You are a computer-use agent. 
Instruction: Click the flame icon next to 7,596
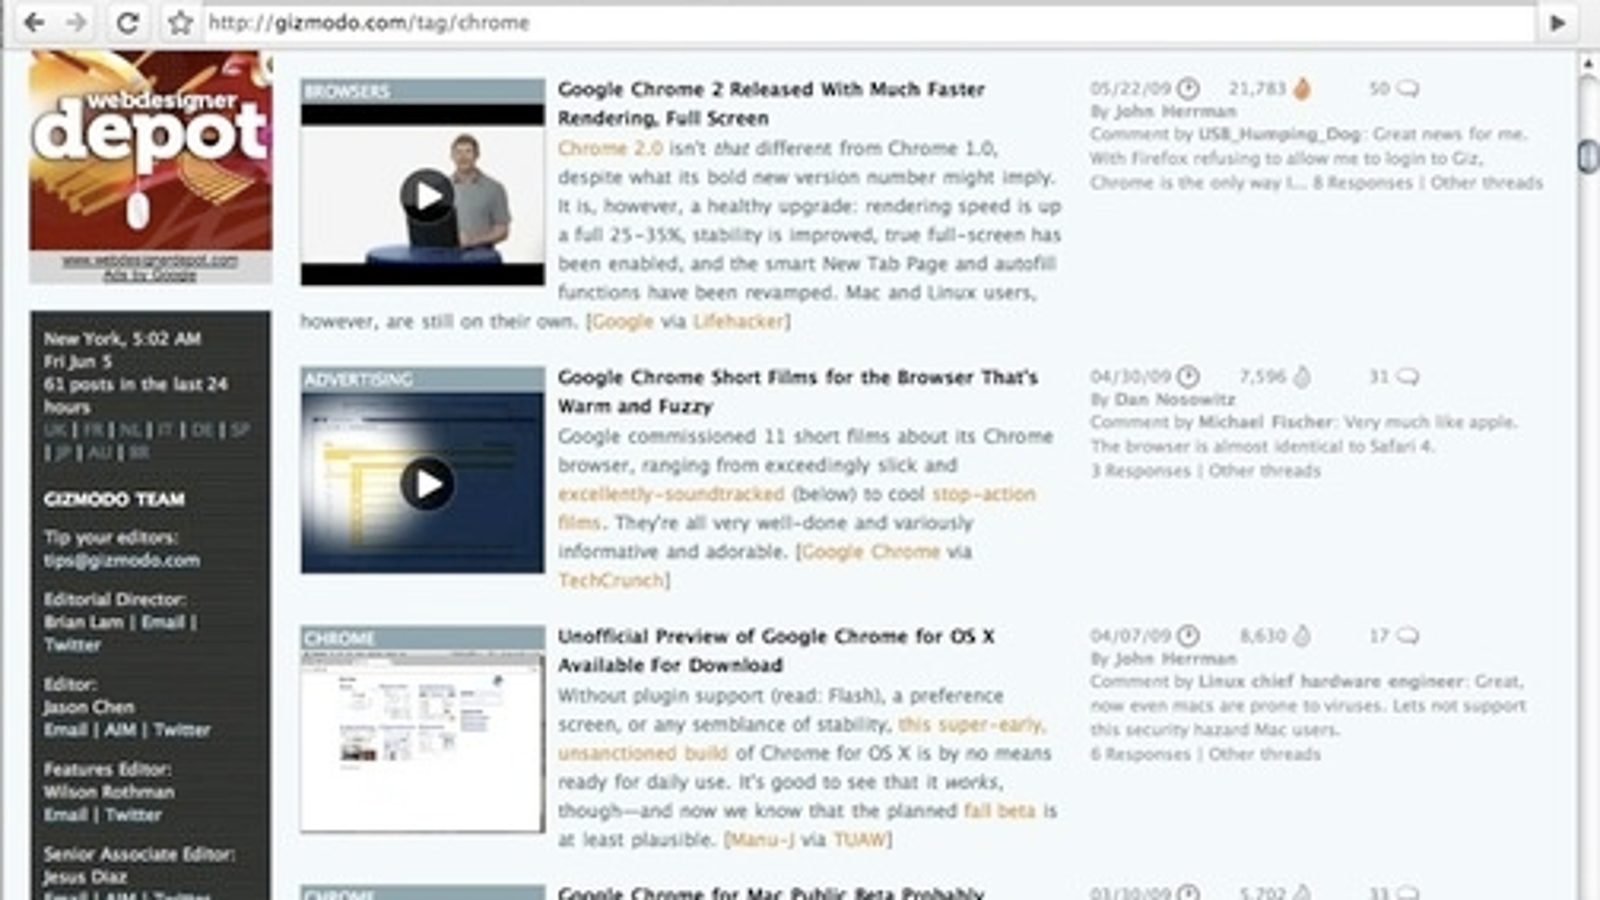(x=1302, y=377)
